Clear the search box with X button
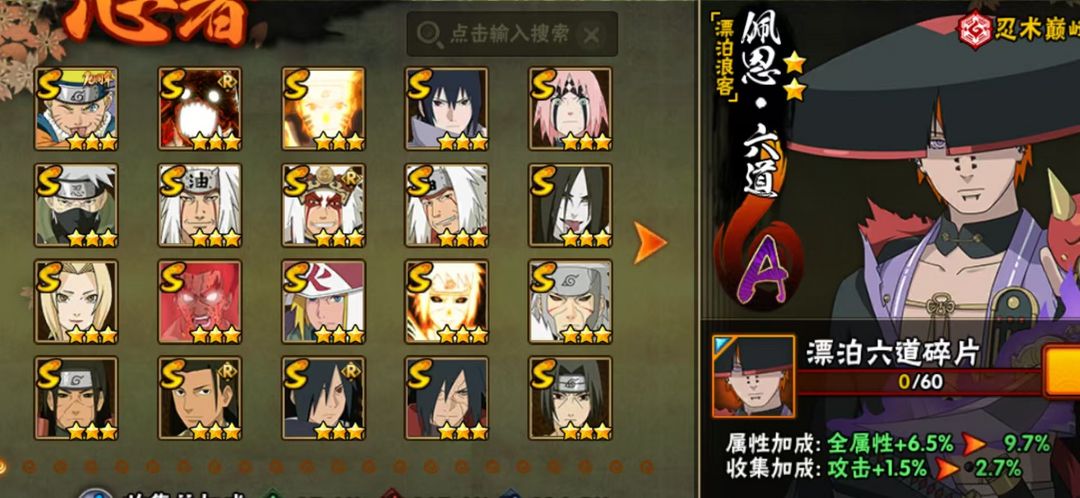The image size is (1080, 498). [590, 35]
